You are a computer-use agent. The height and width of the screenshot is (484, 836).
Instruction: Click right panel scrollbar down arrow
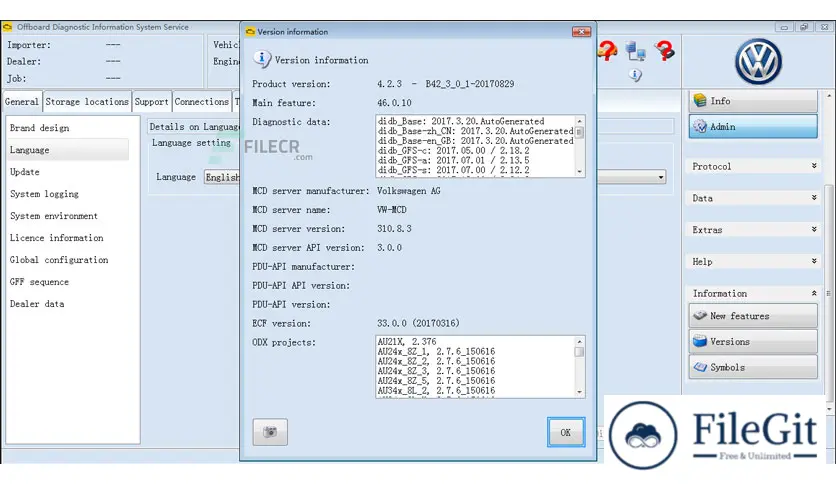829,409
